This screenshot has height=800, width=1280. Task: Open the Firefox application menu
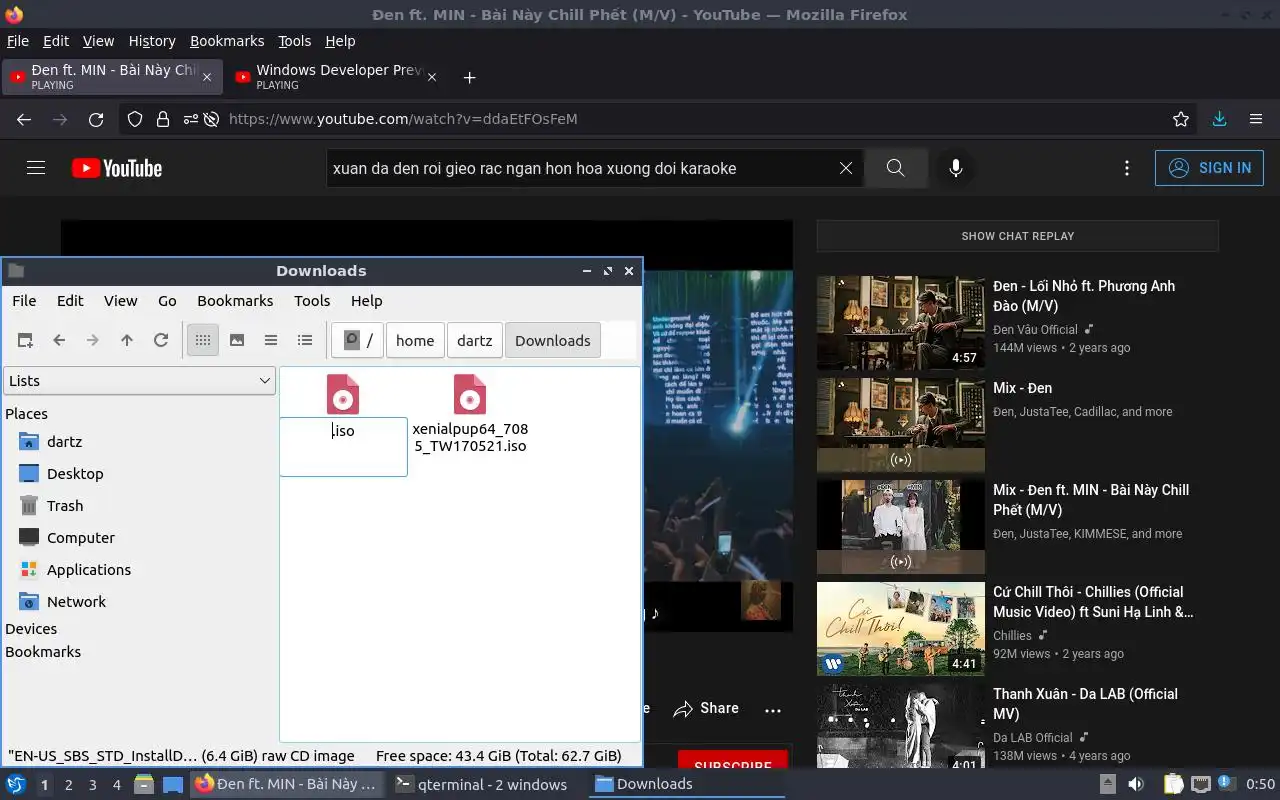click(x=1256, y=119)
